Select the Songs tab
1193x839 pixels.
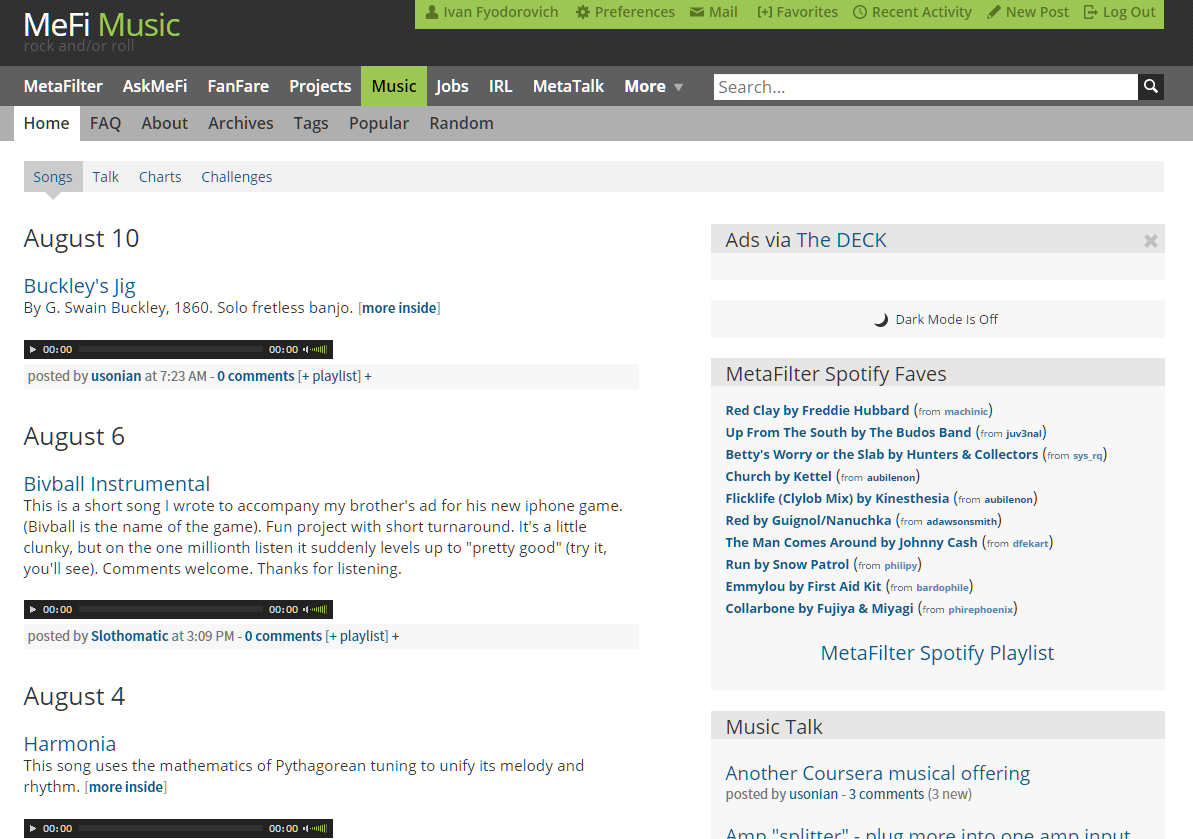click(x=52, y=176)
